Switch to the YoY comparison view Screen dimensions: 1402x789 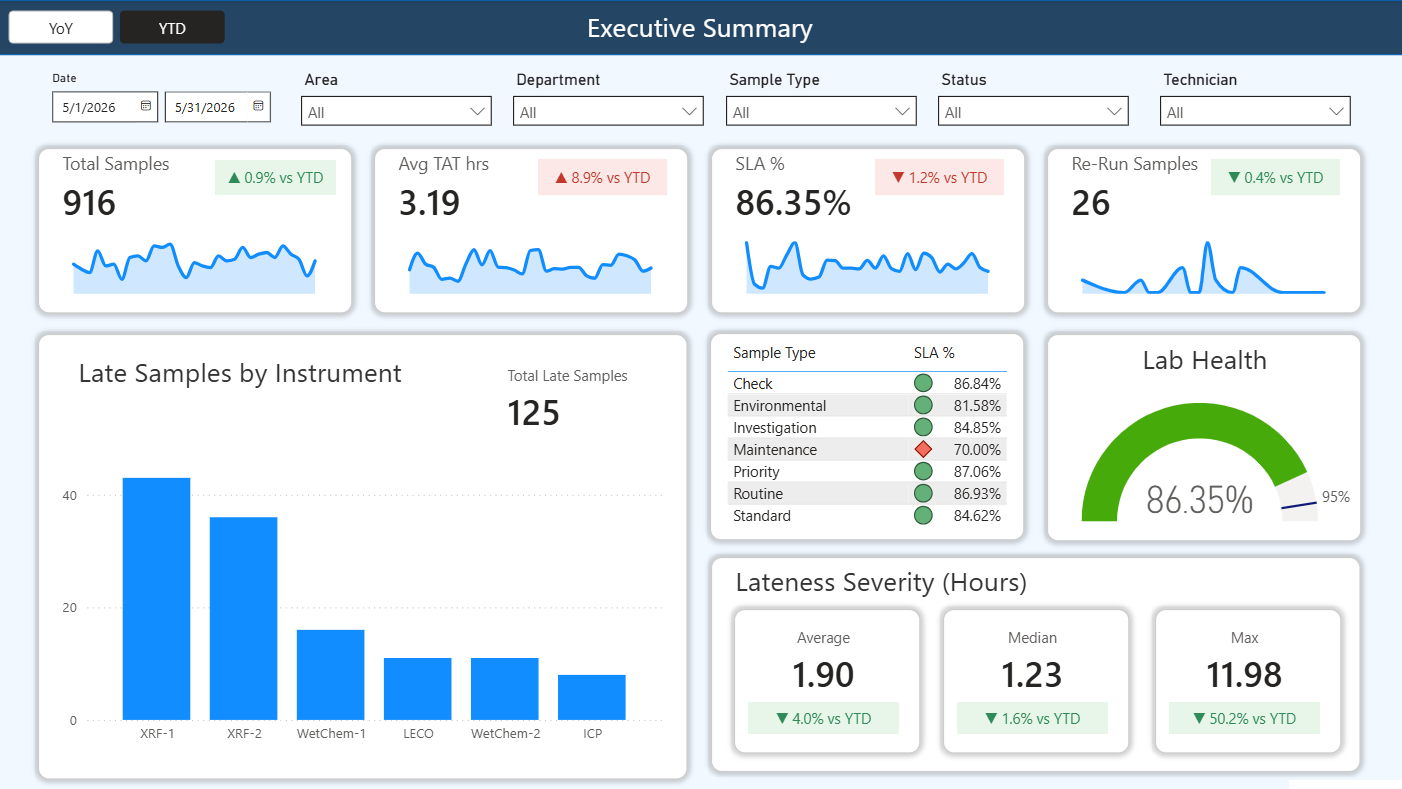61,28
